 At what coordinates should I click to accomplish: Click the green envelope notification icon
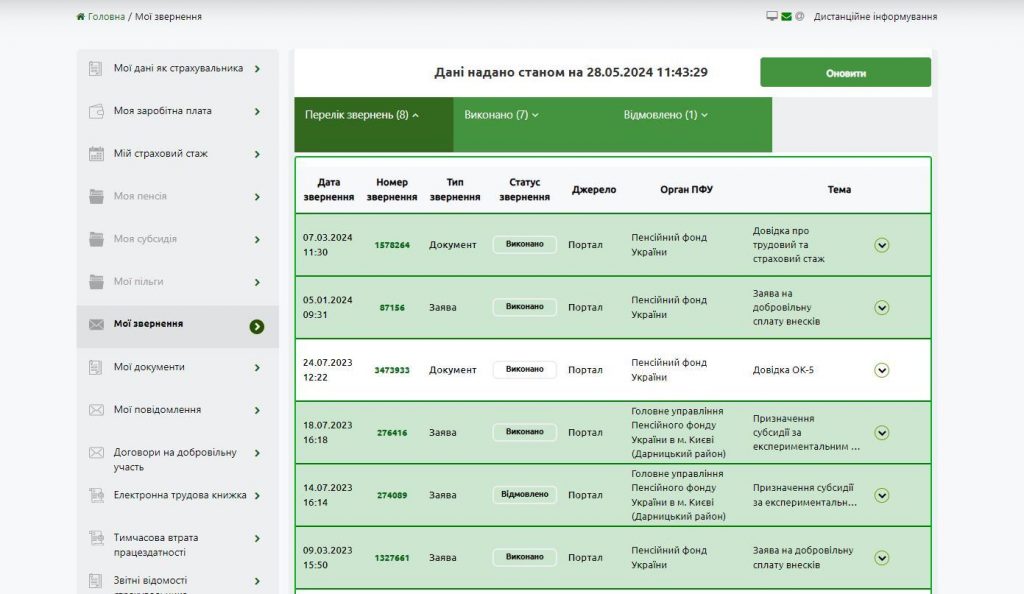coord(786,17)
